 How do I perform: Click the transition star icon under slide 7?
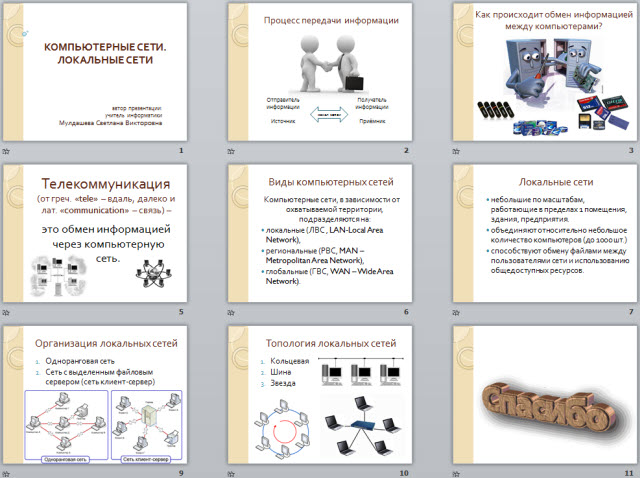[x=457, y=311]
